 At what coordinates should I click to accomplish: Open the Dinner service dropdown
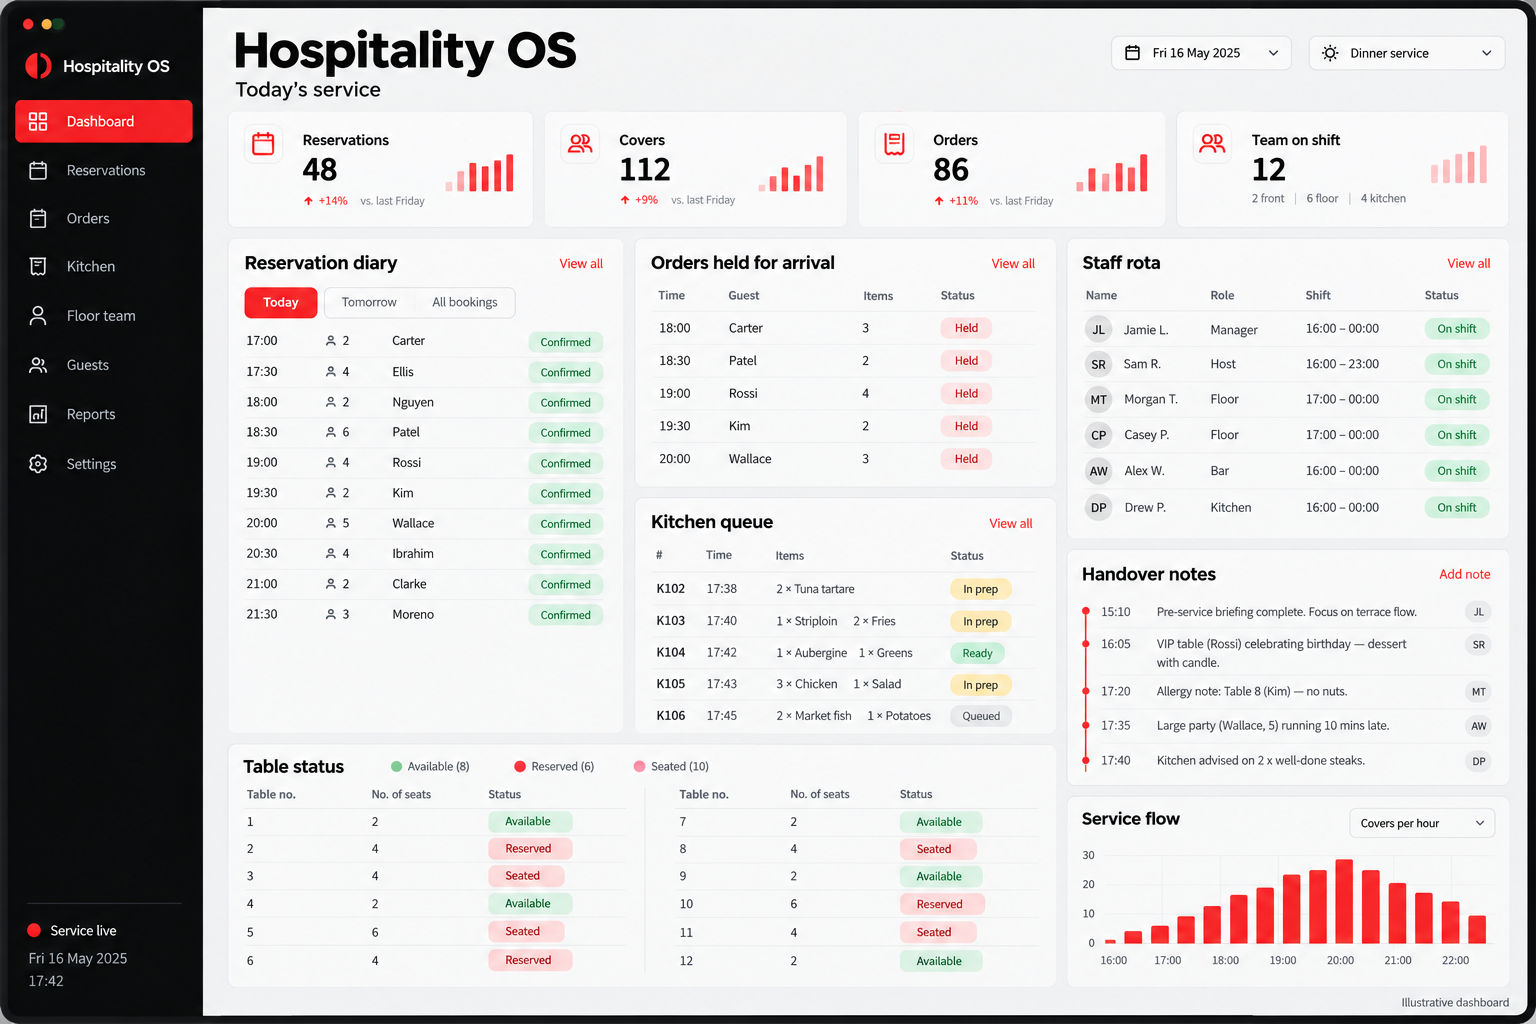point(1407,53)
